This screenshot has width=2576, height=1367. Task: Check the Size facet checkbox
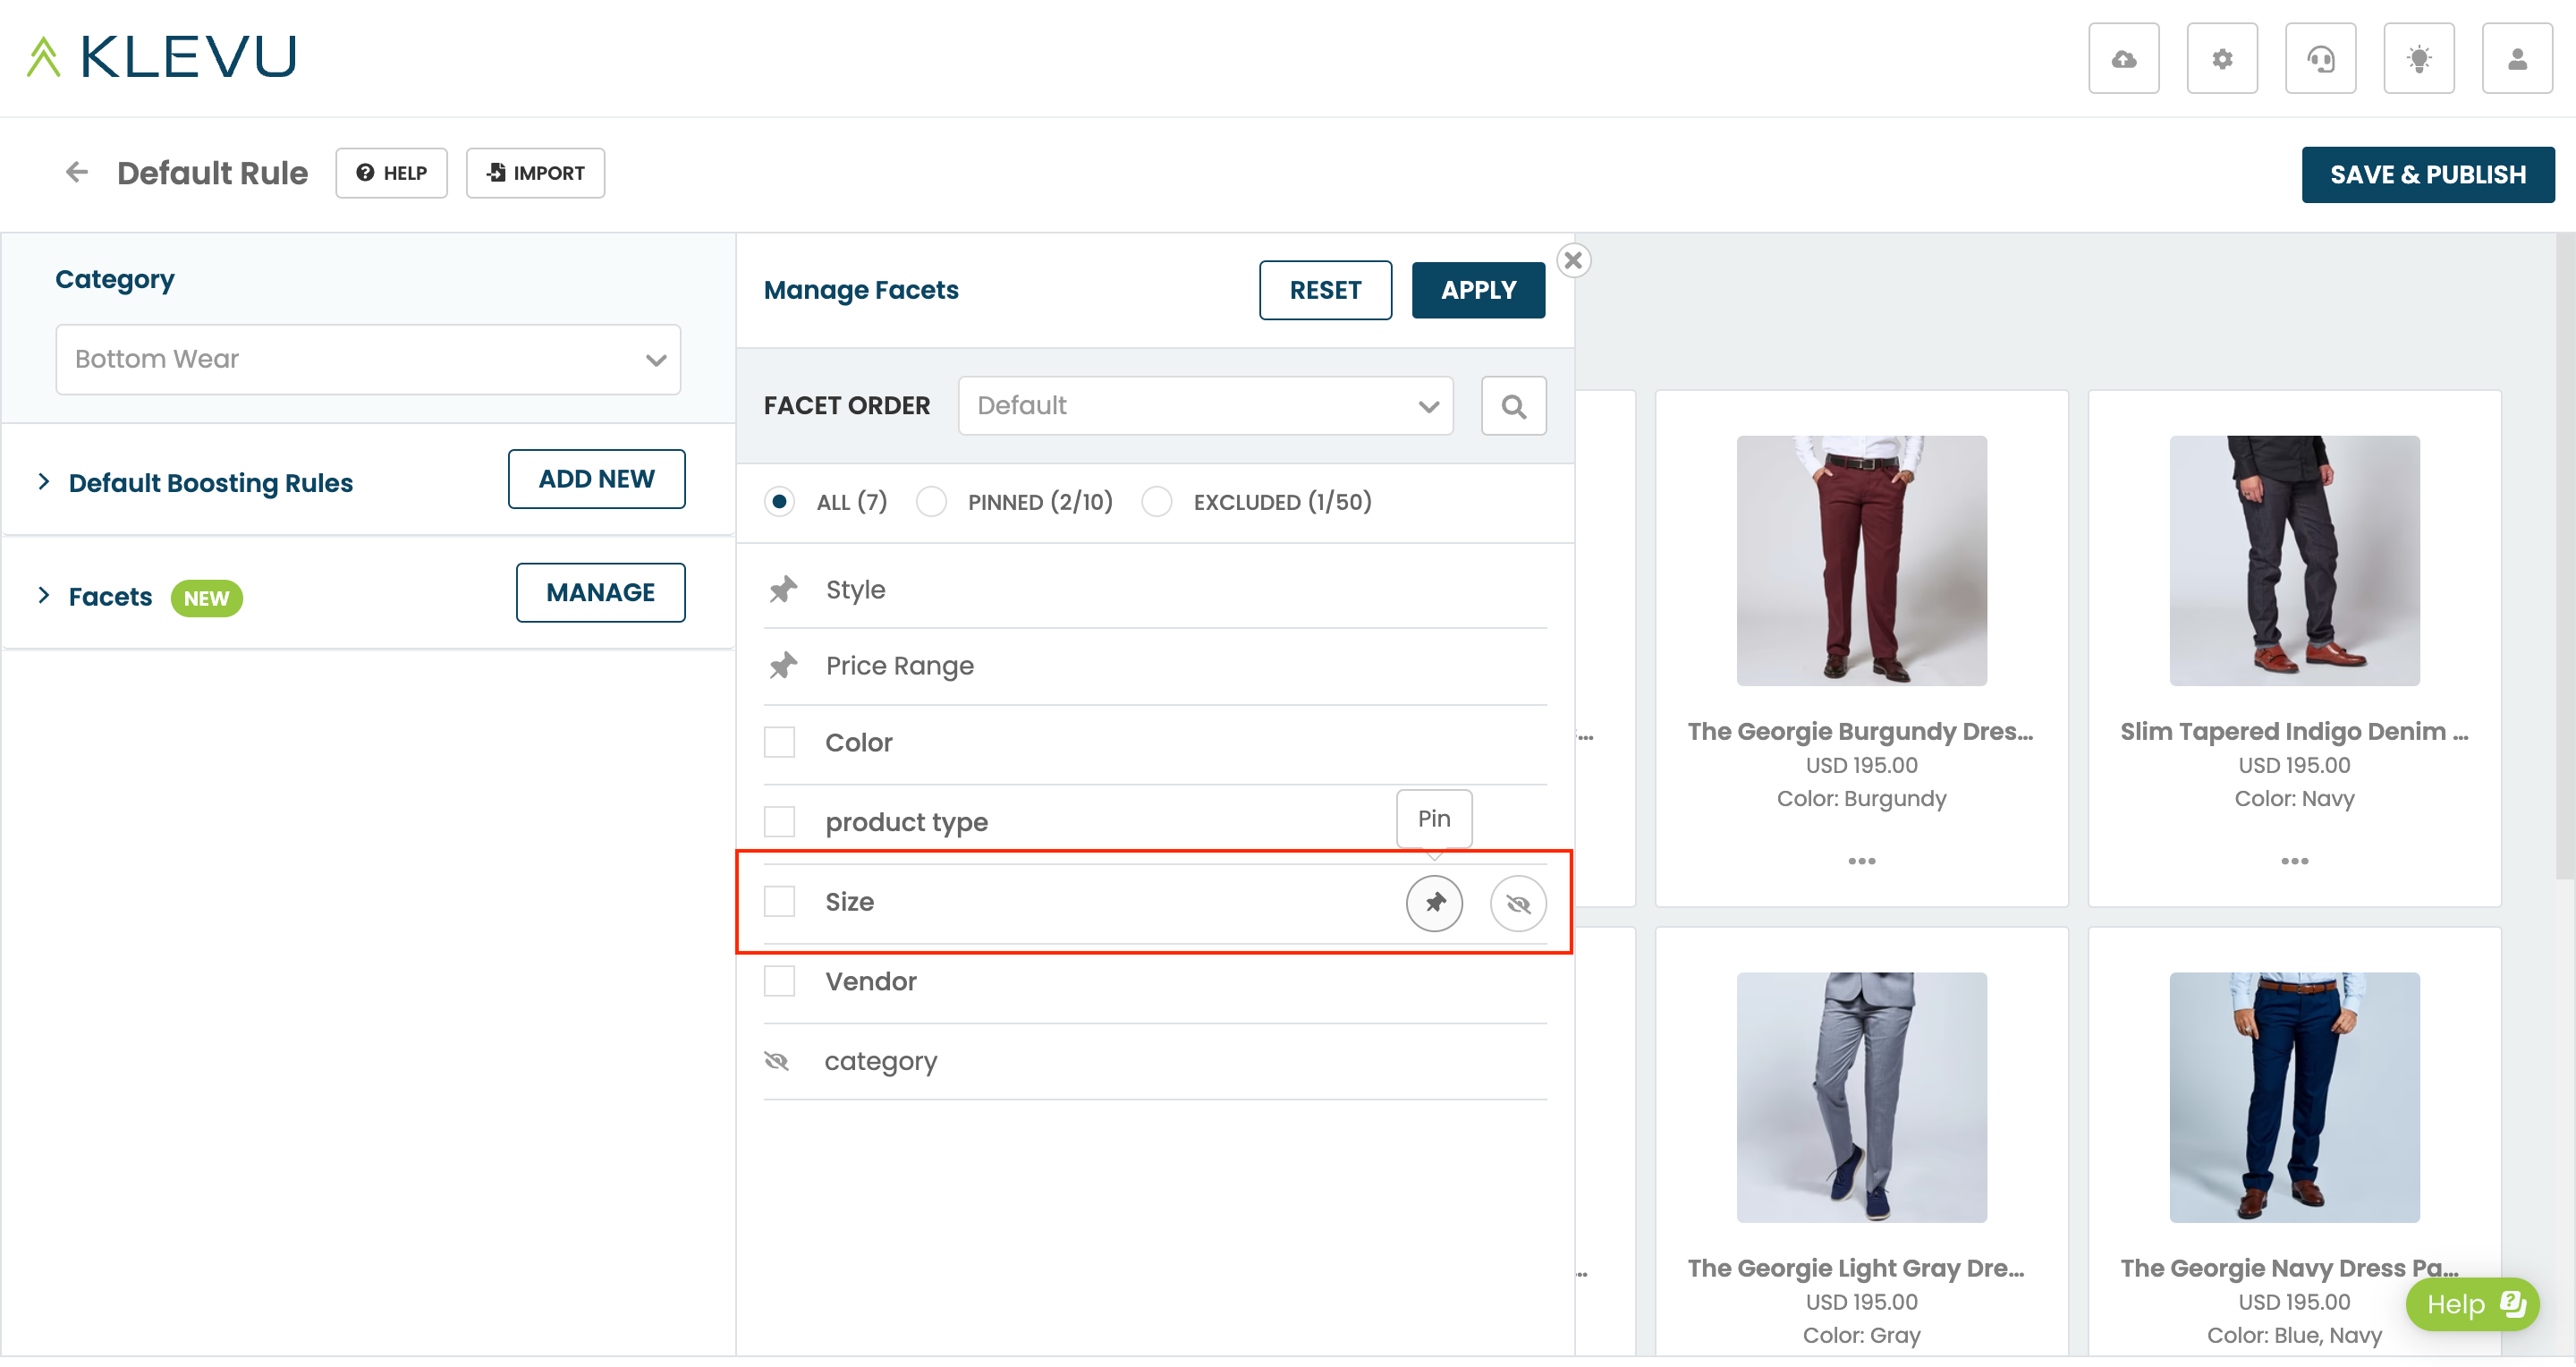(x=779, y=902)
